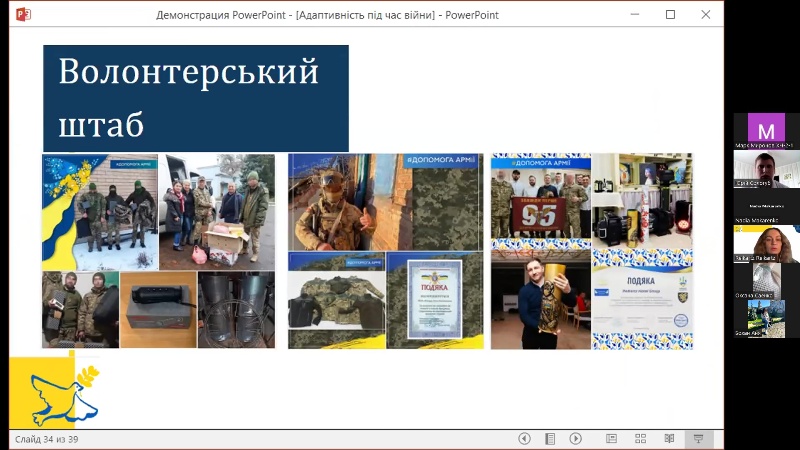
Task: Select the male participant video with white background
Action: pos(766,169)
